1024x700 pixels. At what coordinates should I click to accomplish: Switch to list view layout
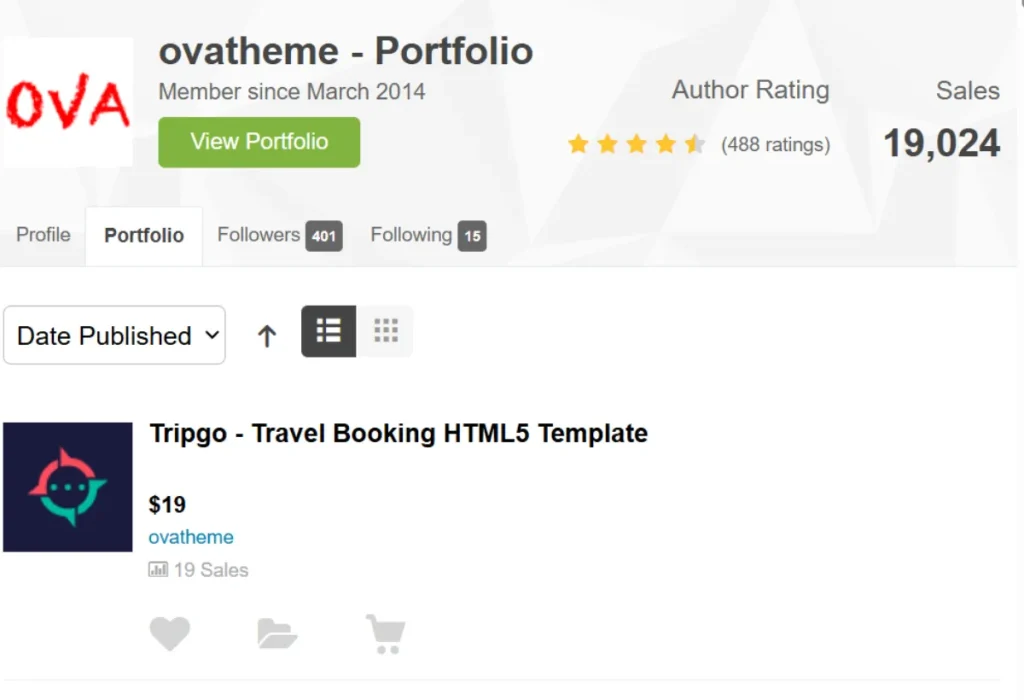[328, 331]
